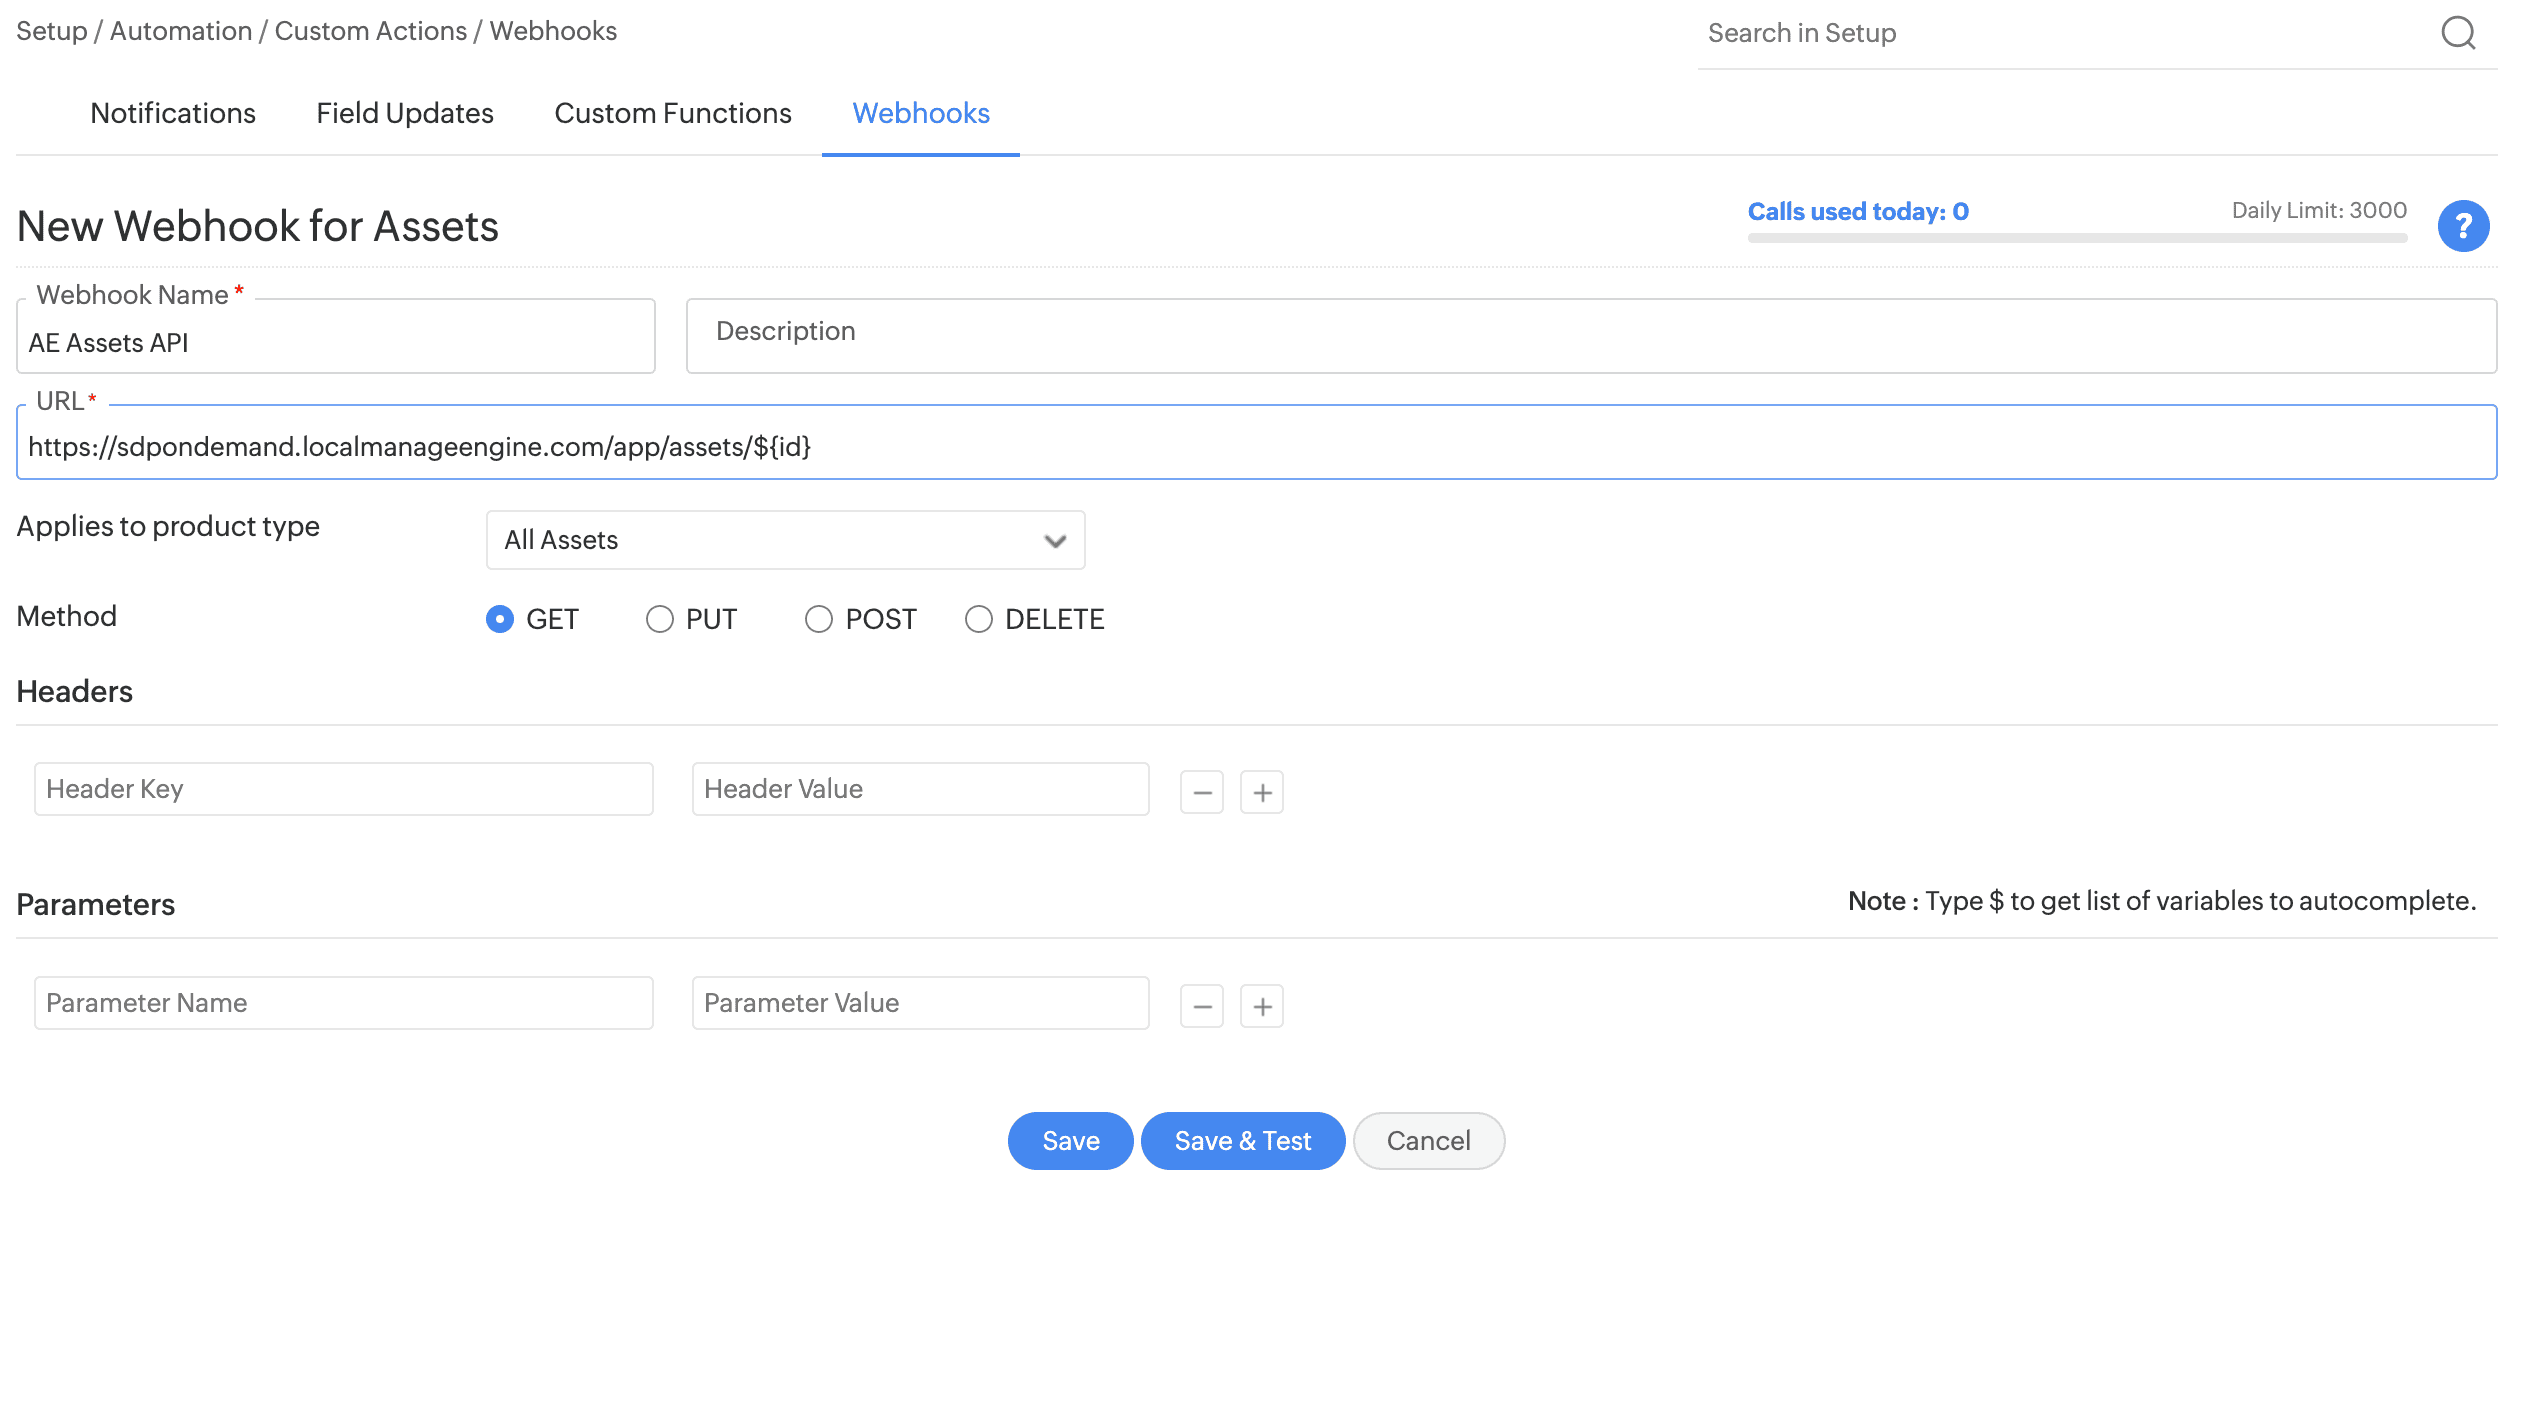
Task: Choose the PUT method option
Action: point(660,619)
